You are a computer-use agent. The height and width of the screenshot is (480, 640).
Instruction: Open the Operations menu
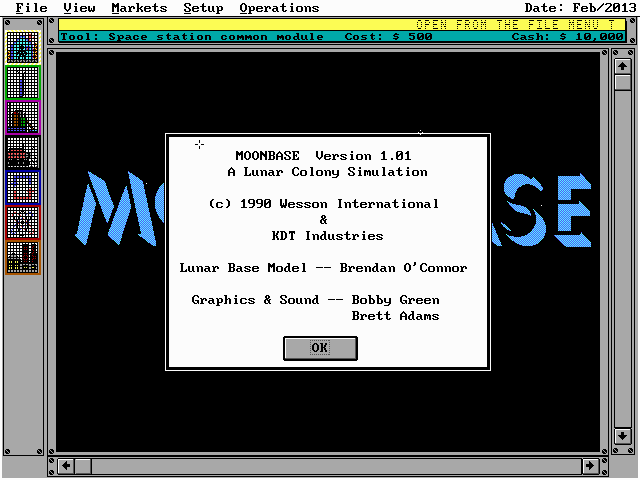pos(279,8)
